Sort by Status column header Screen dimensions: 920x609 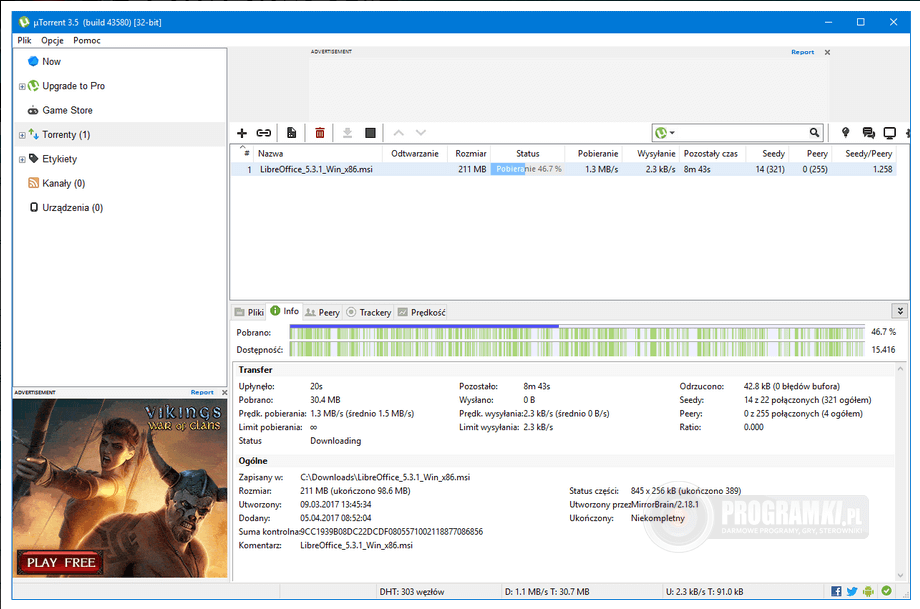527,154
